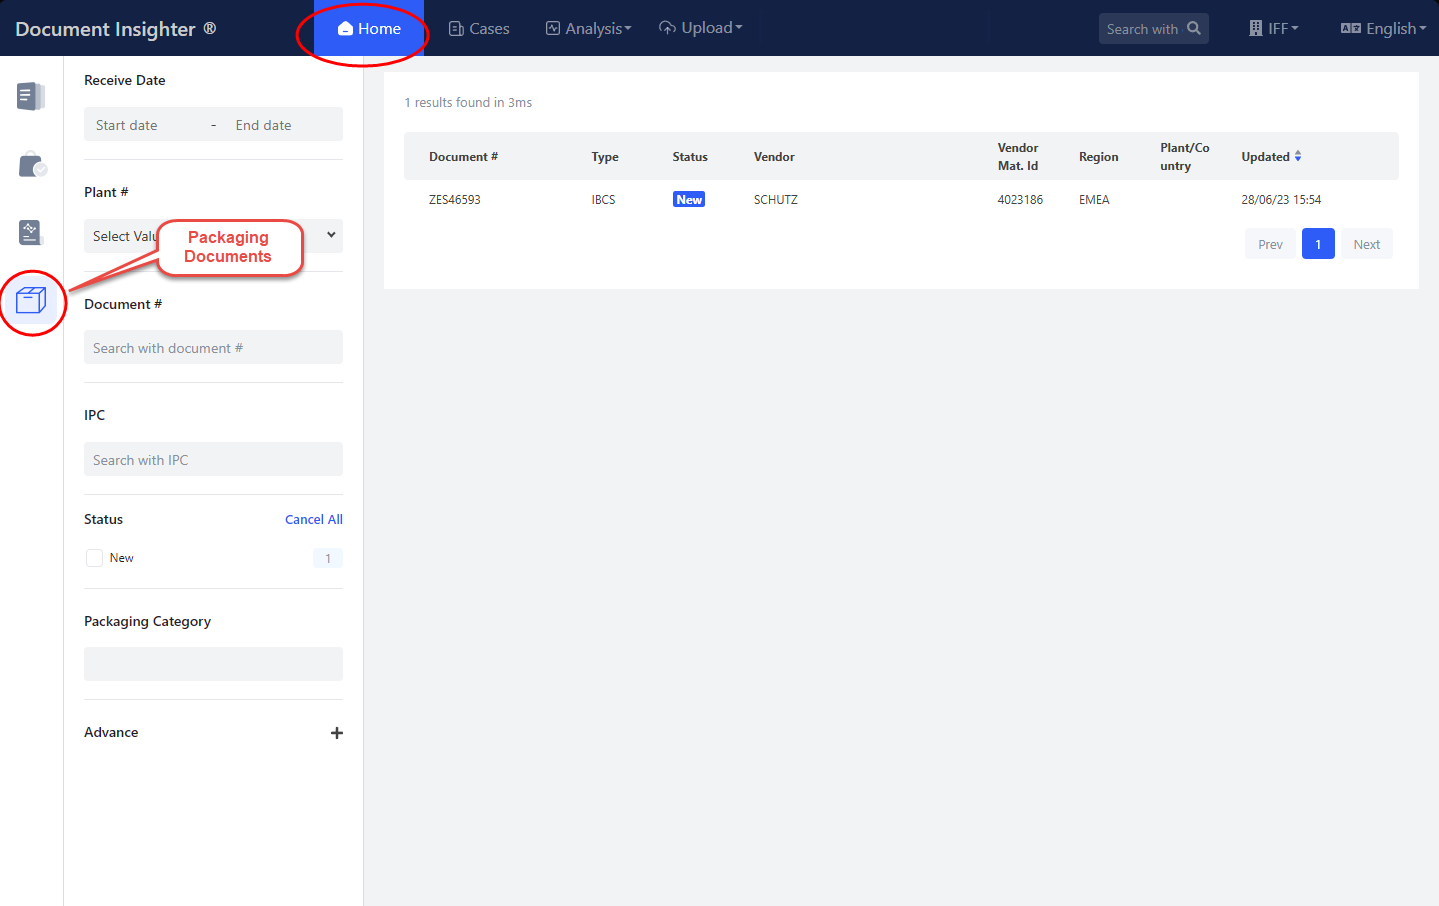Open the documents stack sidebar icon
Screen dimensions: 1439x906
[x=31, y=96]
